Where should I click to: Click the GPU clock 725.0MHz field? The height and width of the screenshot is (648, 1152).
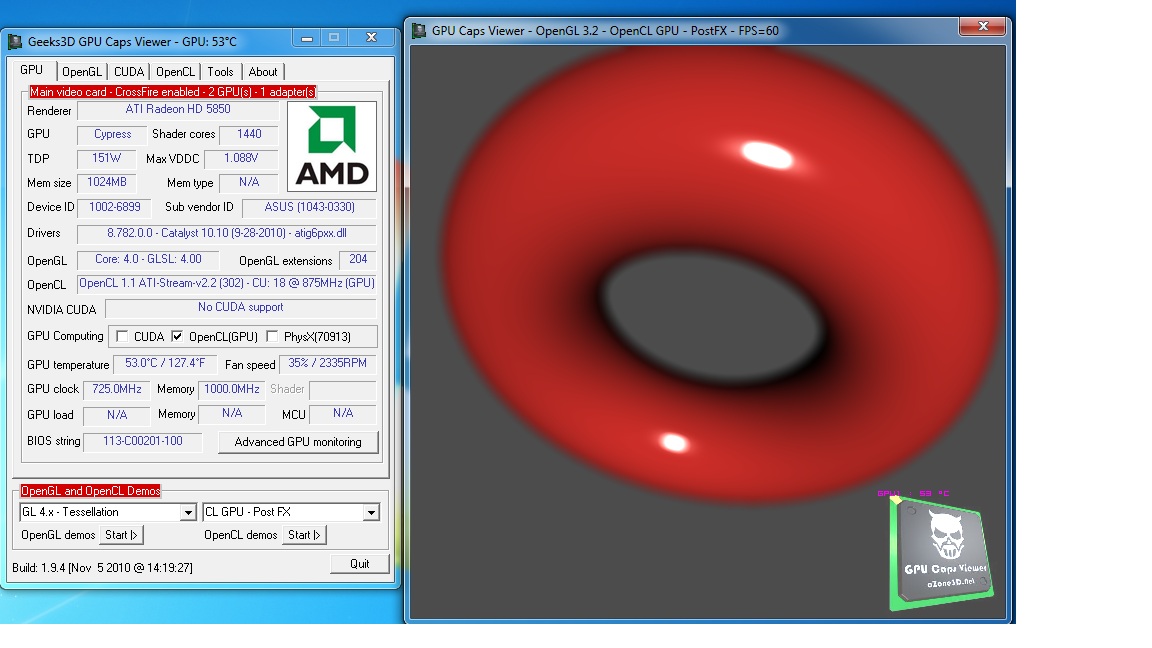[x=117, y=389]
